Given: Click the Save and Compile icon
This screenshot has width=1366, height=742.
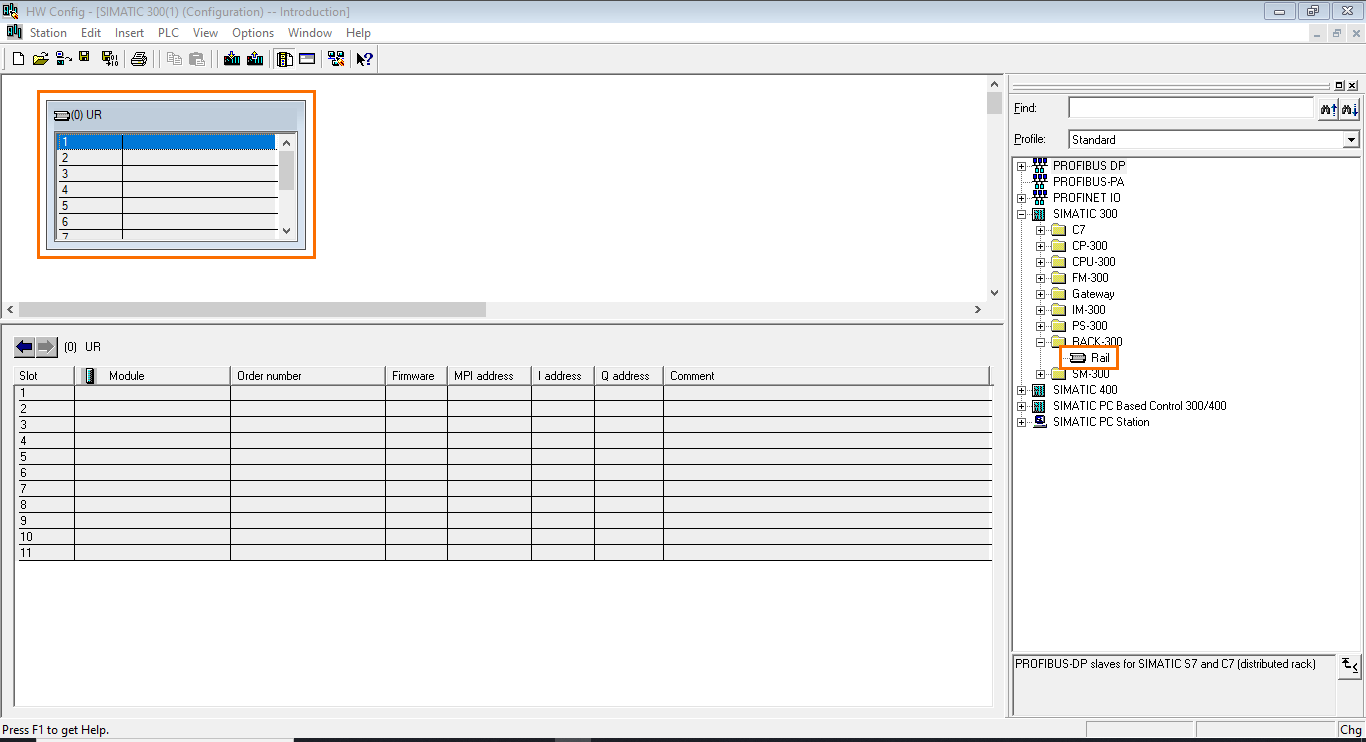Looking at the screenshot, I should pyautogui.click(x=110, y=58).
